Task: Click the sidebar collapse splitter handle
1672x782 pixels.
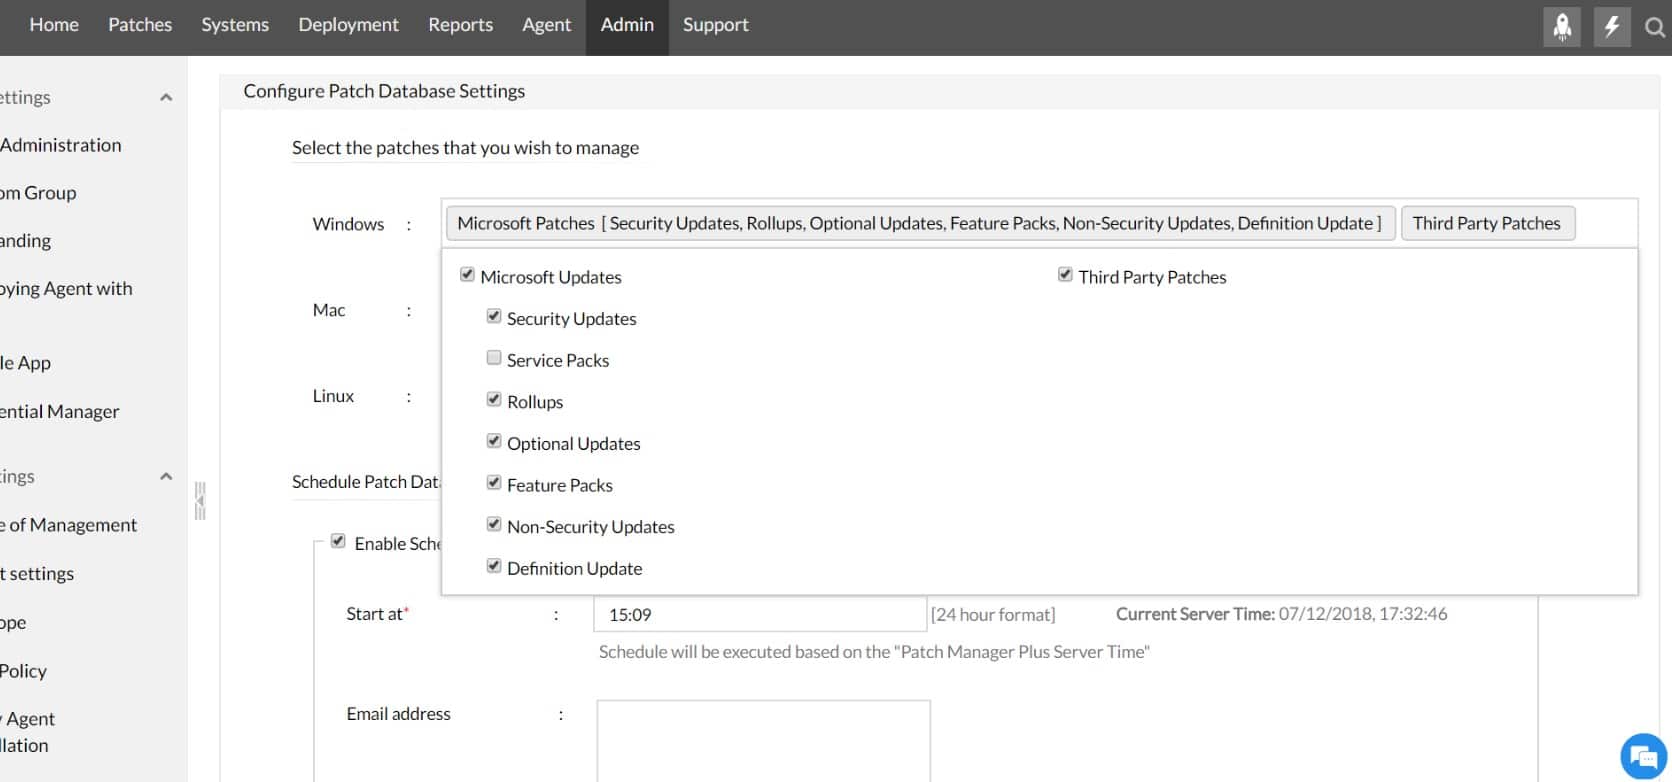Action: [x=200, y=501]
